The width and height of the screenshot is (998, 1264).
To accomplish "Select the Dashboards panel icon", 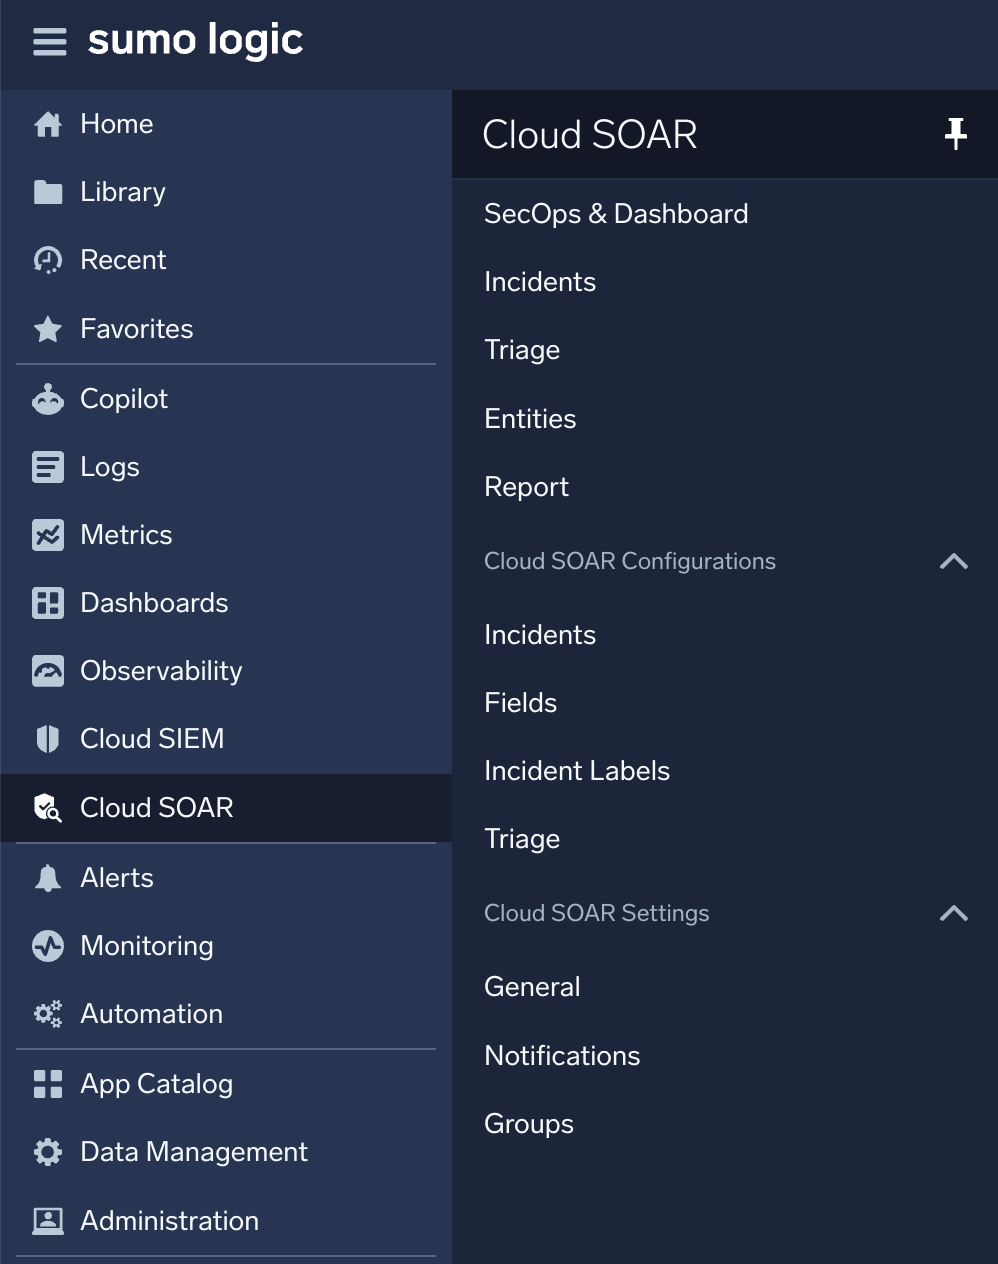I will pyautogui.click(x=48, y=602).
